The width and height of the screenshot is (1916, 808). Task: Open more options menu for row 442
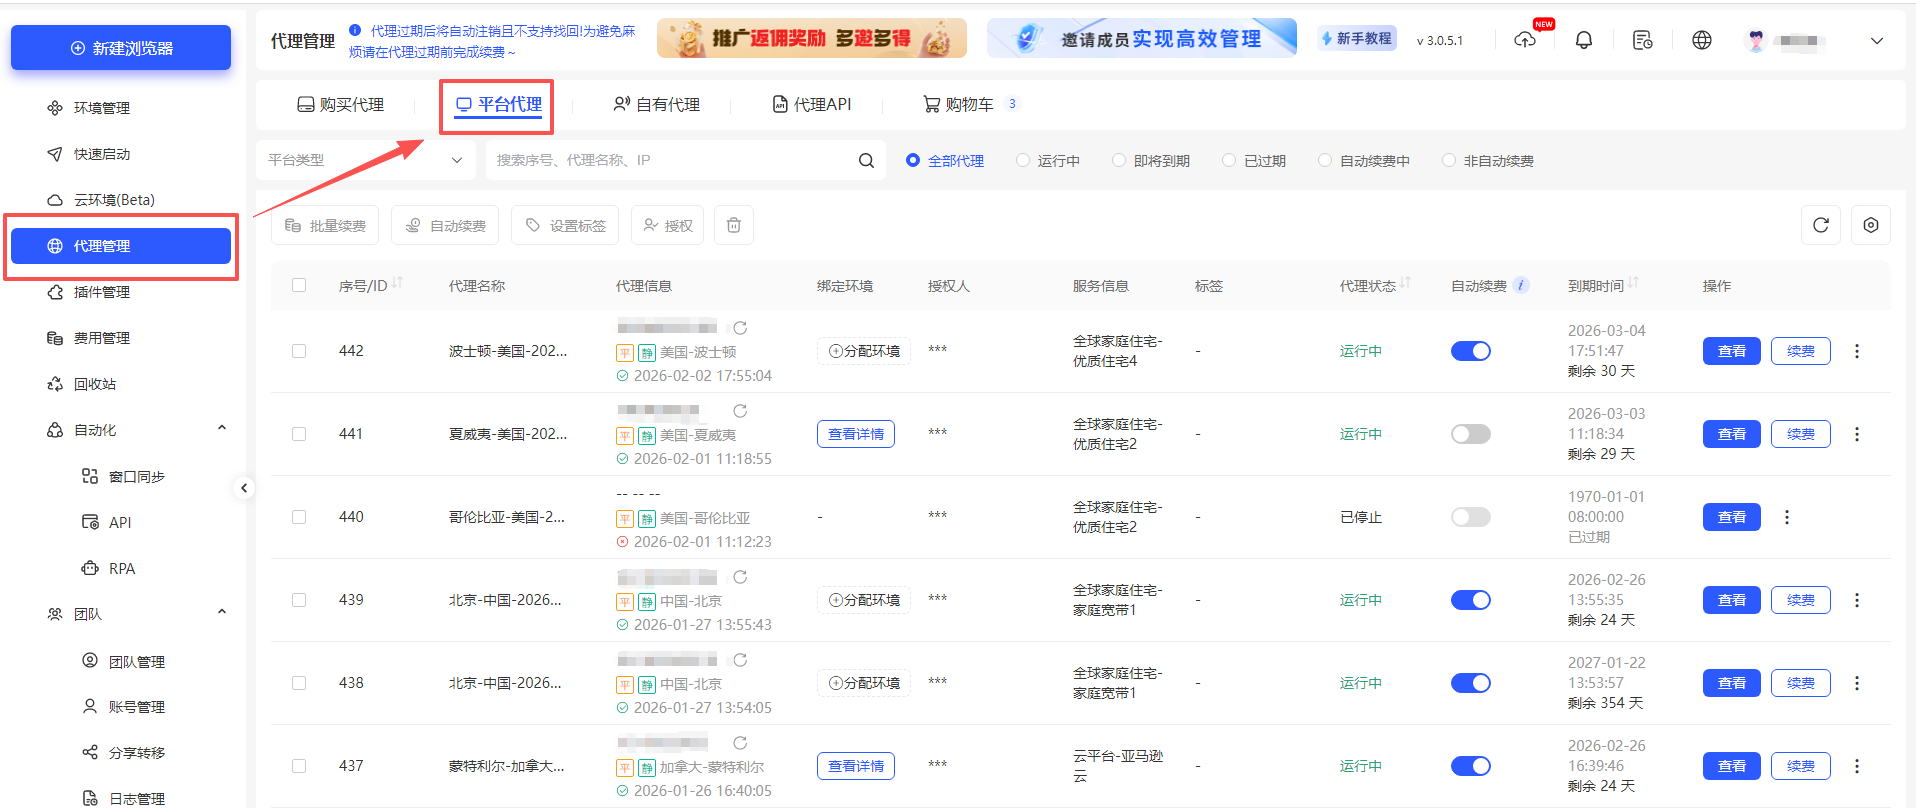pos(1857,351)
